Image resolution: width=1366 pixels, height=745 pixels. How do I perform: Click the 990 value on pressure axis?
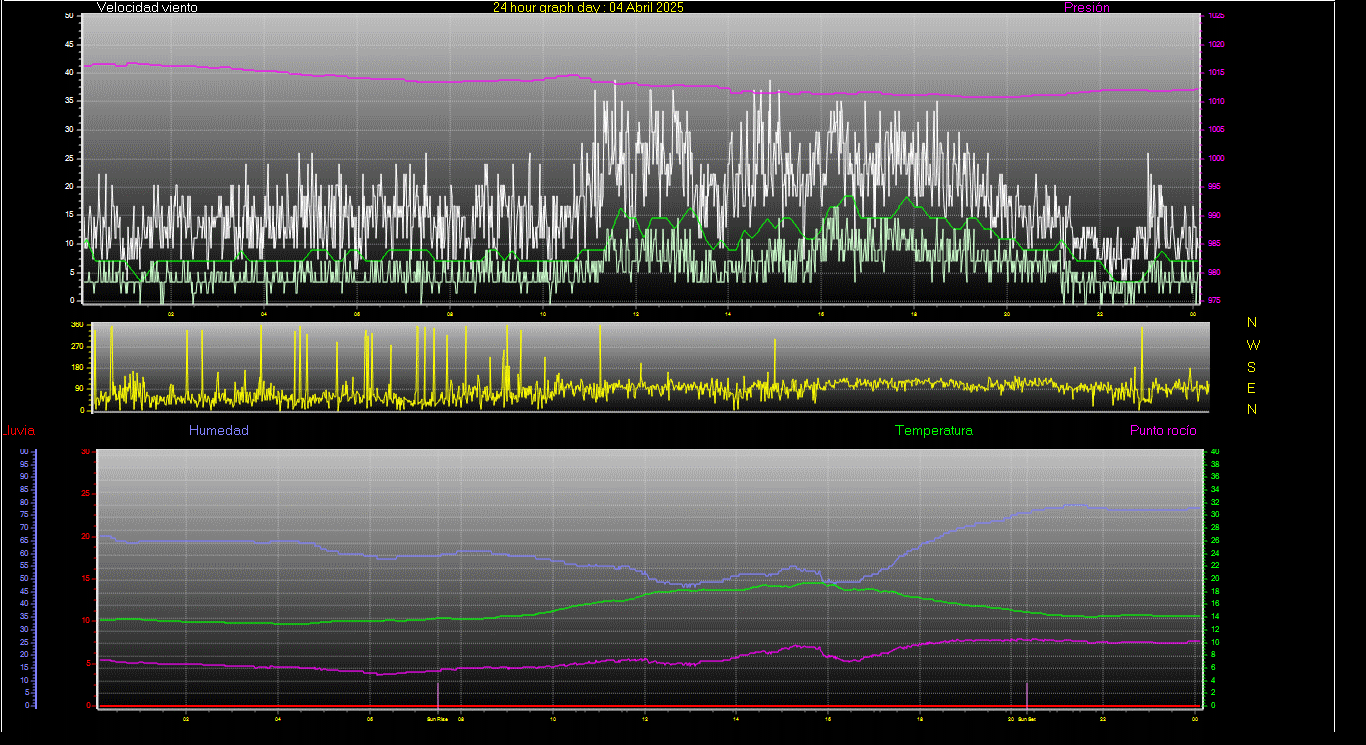[x=1213, y=216]
